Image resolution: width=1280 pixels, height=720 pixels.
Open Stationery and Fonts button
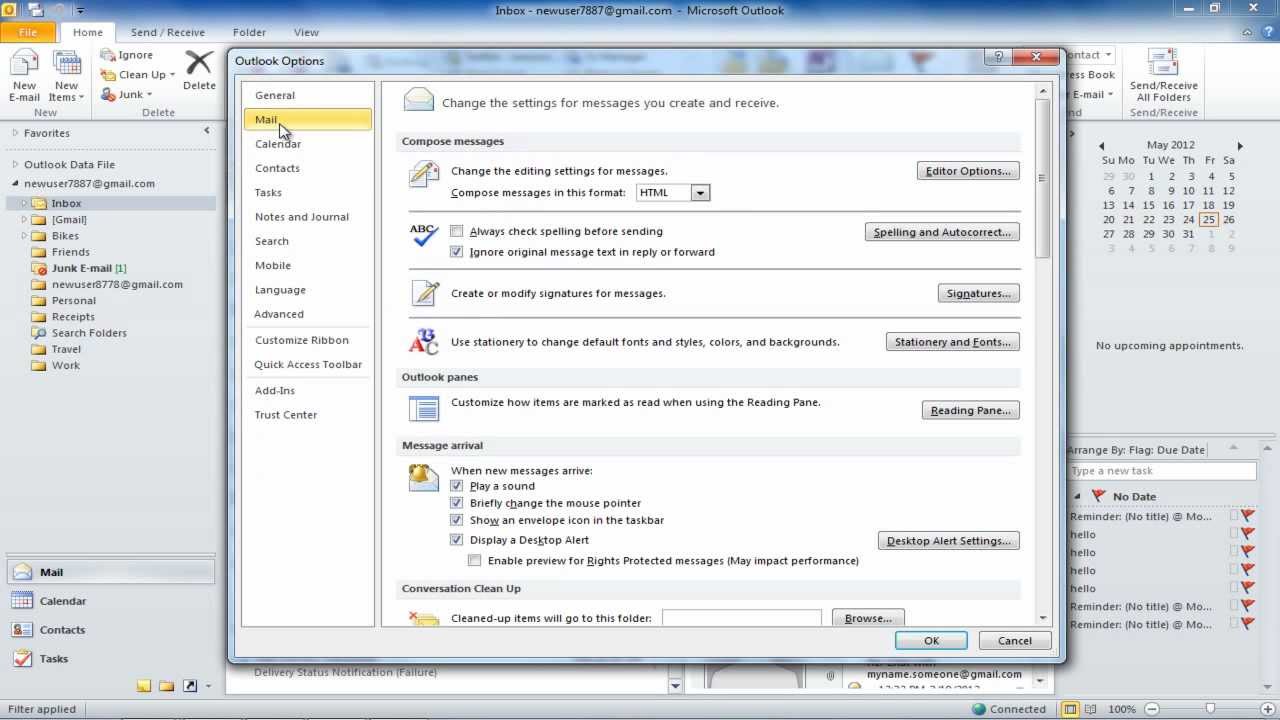click(x=952, y=342)
